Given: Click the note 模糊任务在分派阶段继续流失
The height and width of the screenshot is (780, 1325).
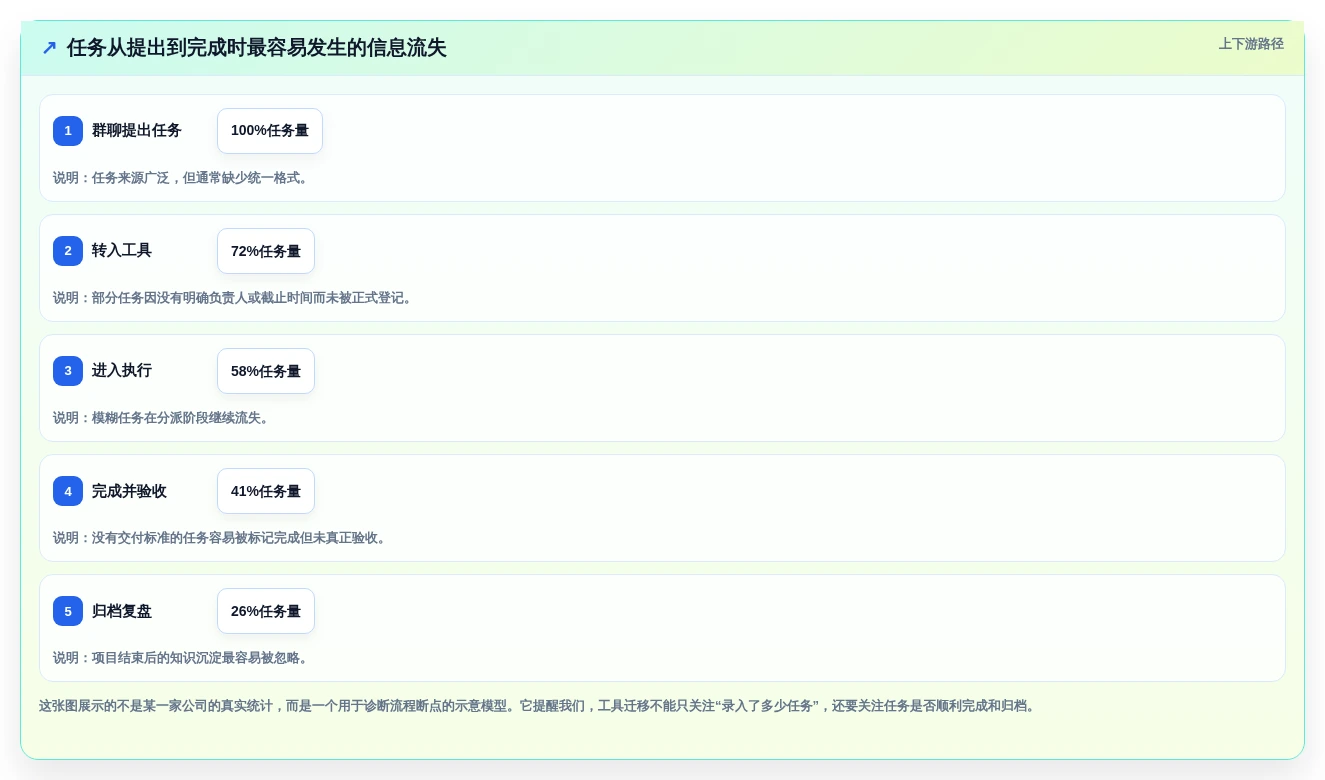Looking at the screenshot, I should [x=163, y=418].
